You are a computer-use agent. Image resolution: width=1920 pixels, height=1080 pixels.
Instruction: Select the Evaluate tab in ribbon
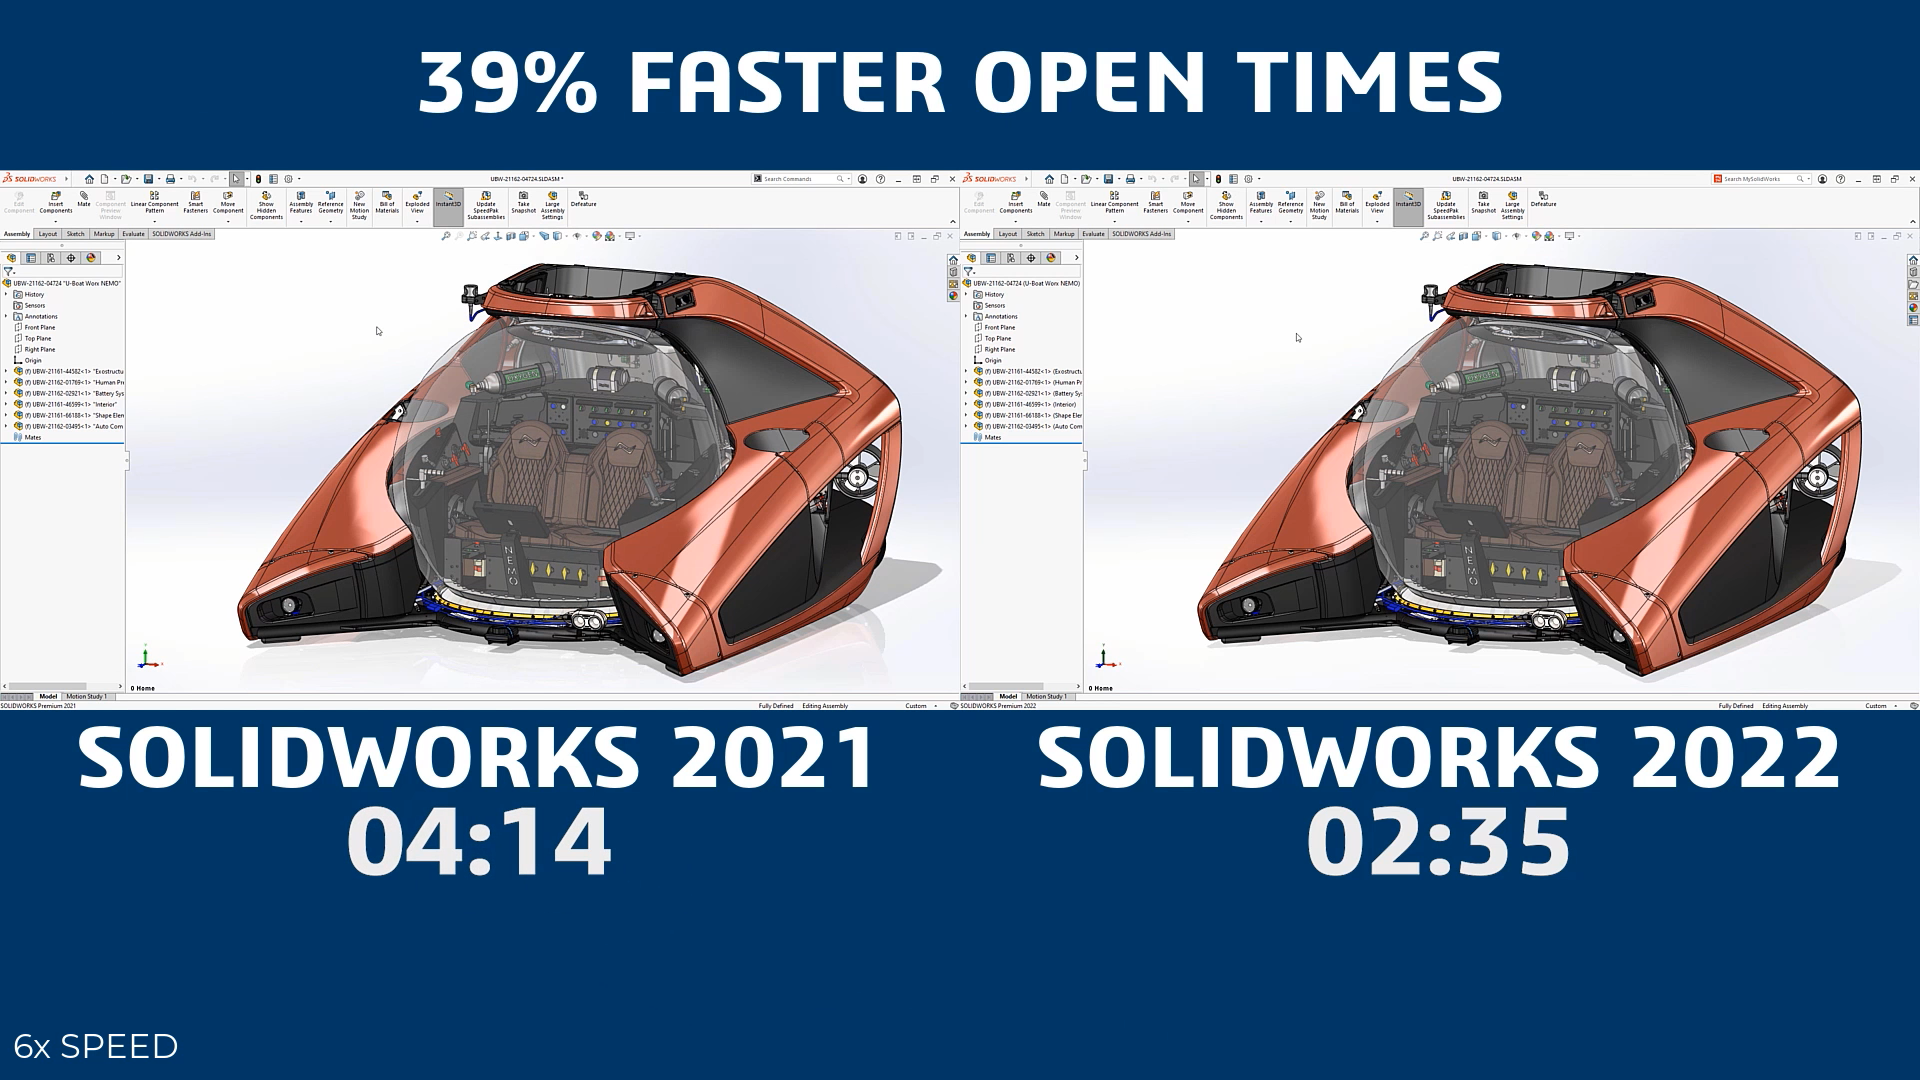click(x=131, y=235)
